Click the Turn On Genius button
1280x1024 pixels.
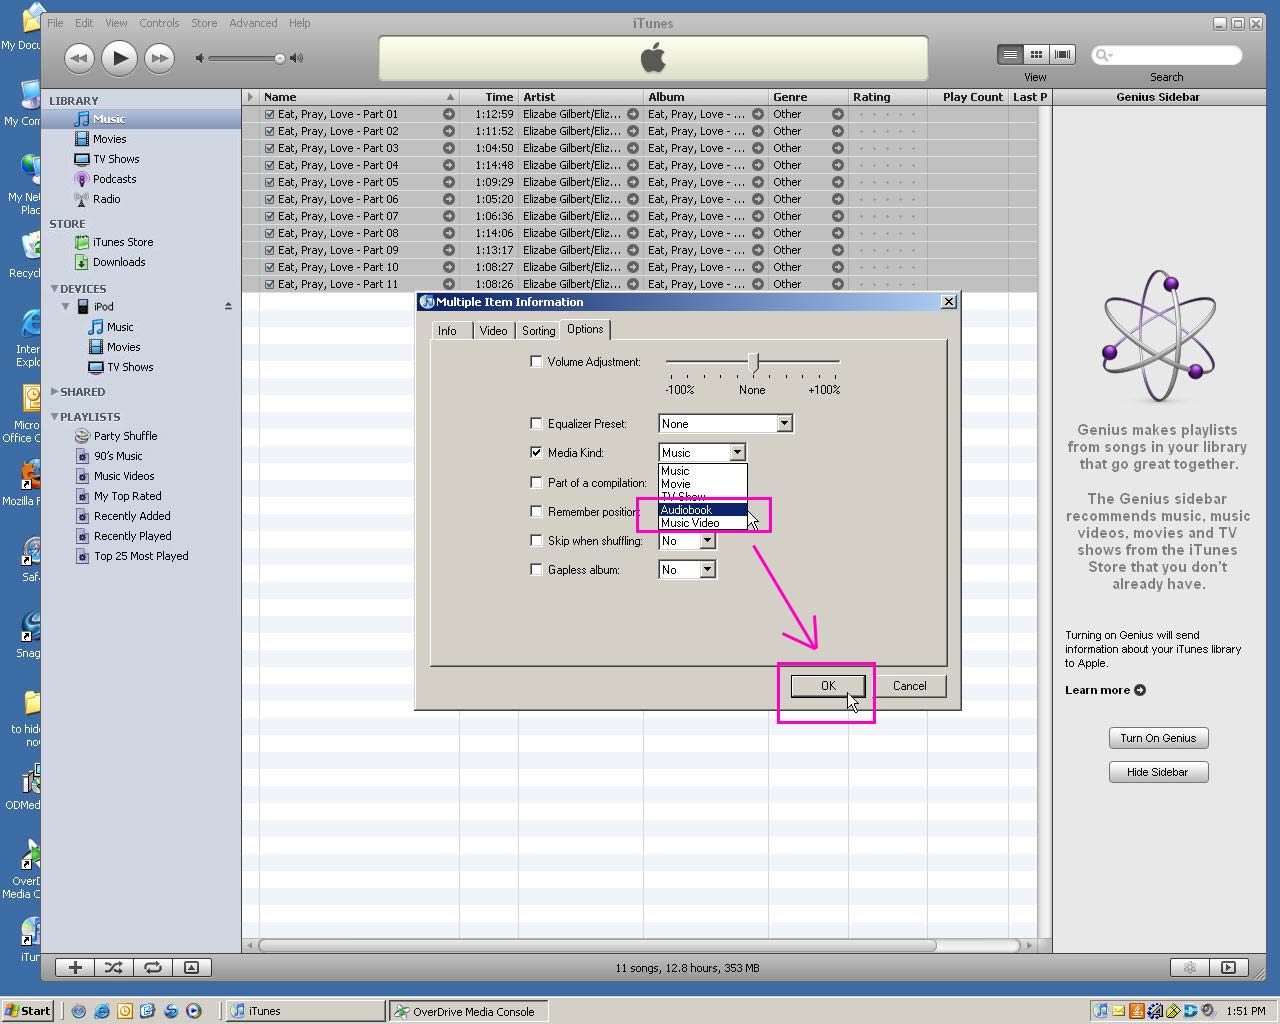(x=1158, y=738)
